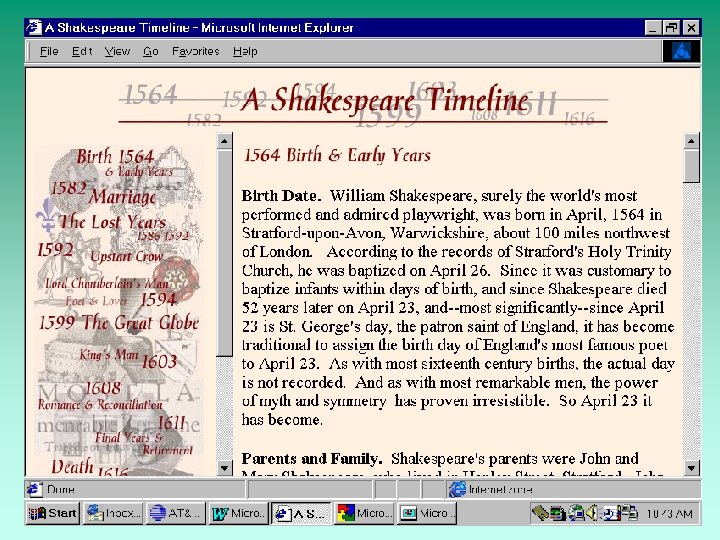Click the Internet zone globe icon
Viewport: 720px width, 540px height.
(457, 489)
